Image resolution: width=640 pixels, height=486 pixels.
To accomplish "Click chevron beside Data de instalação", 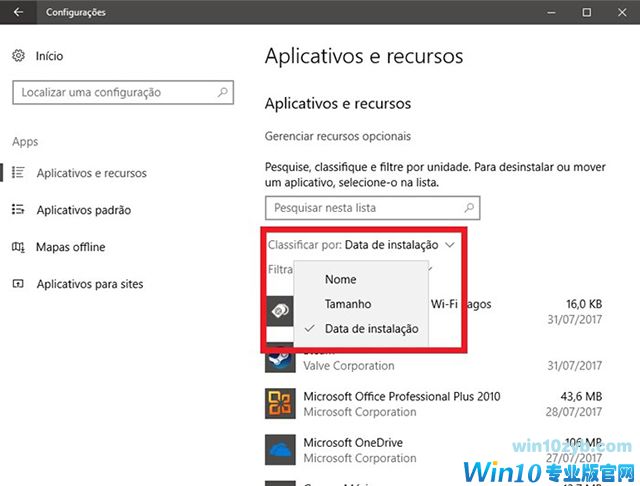I will click(x=450, y=245).
